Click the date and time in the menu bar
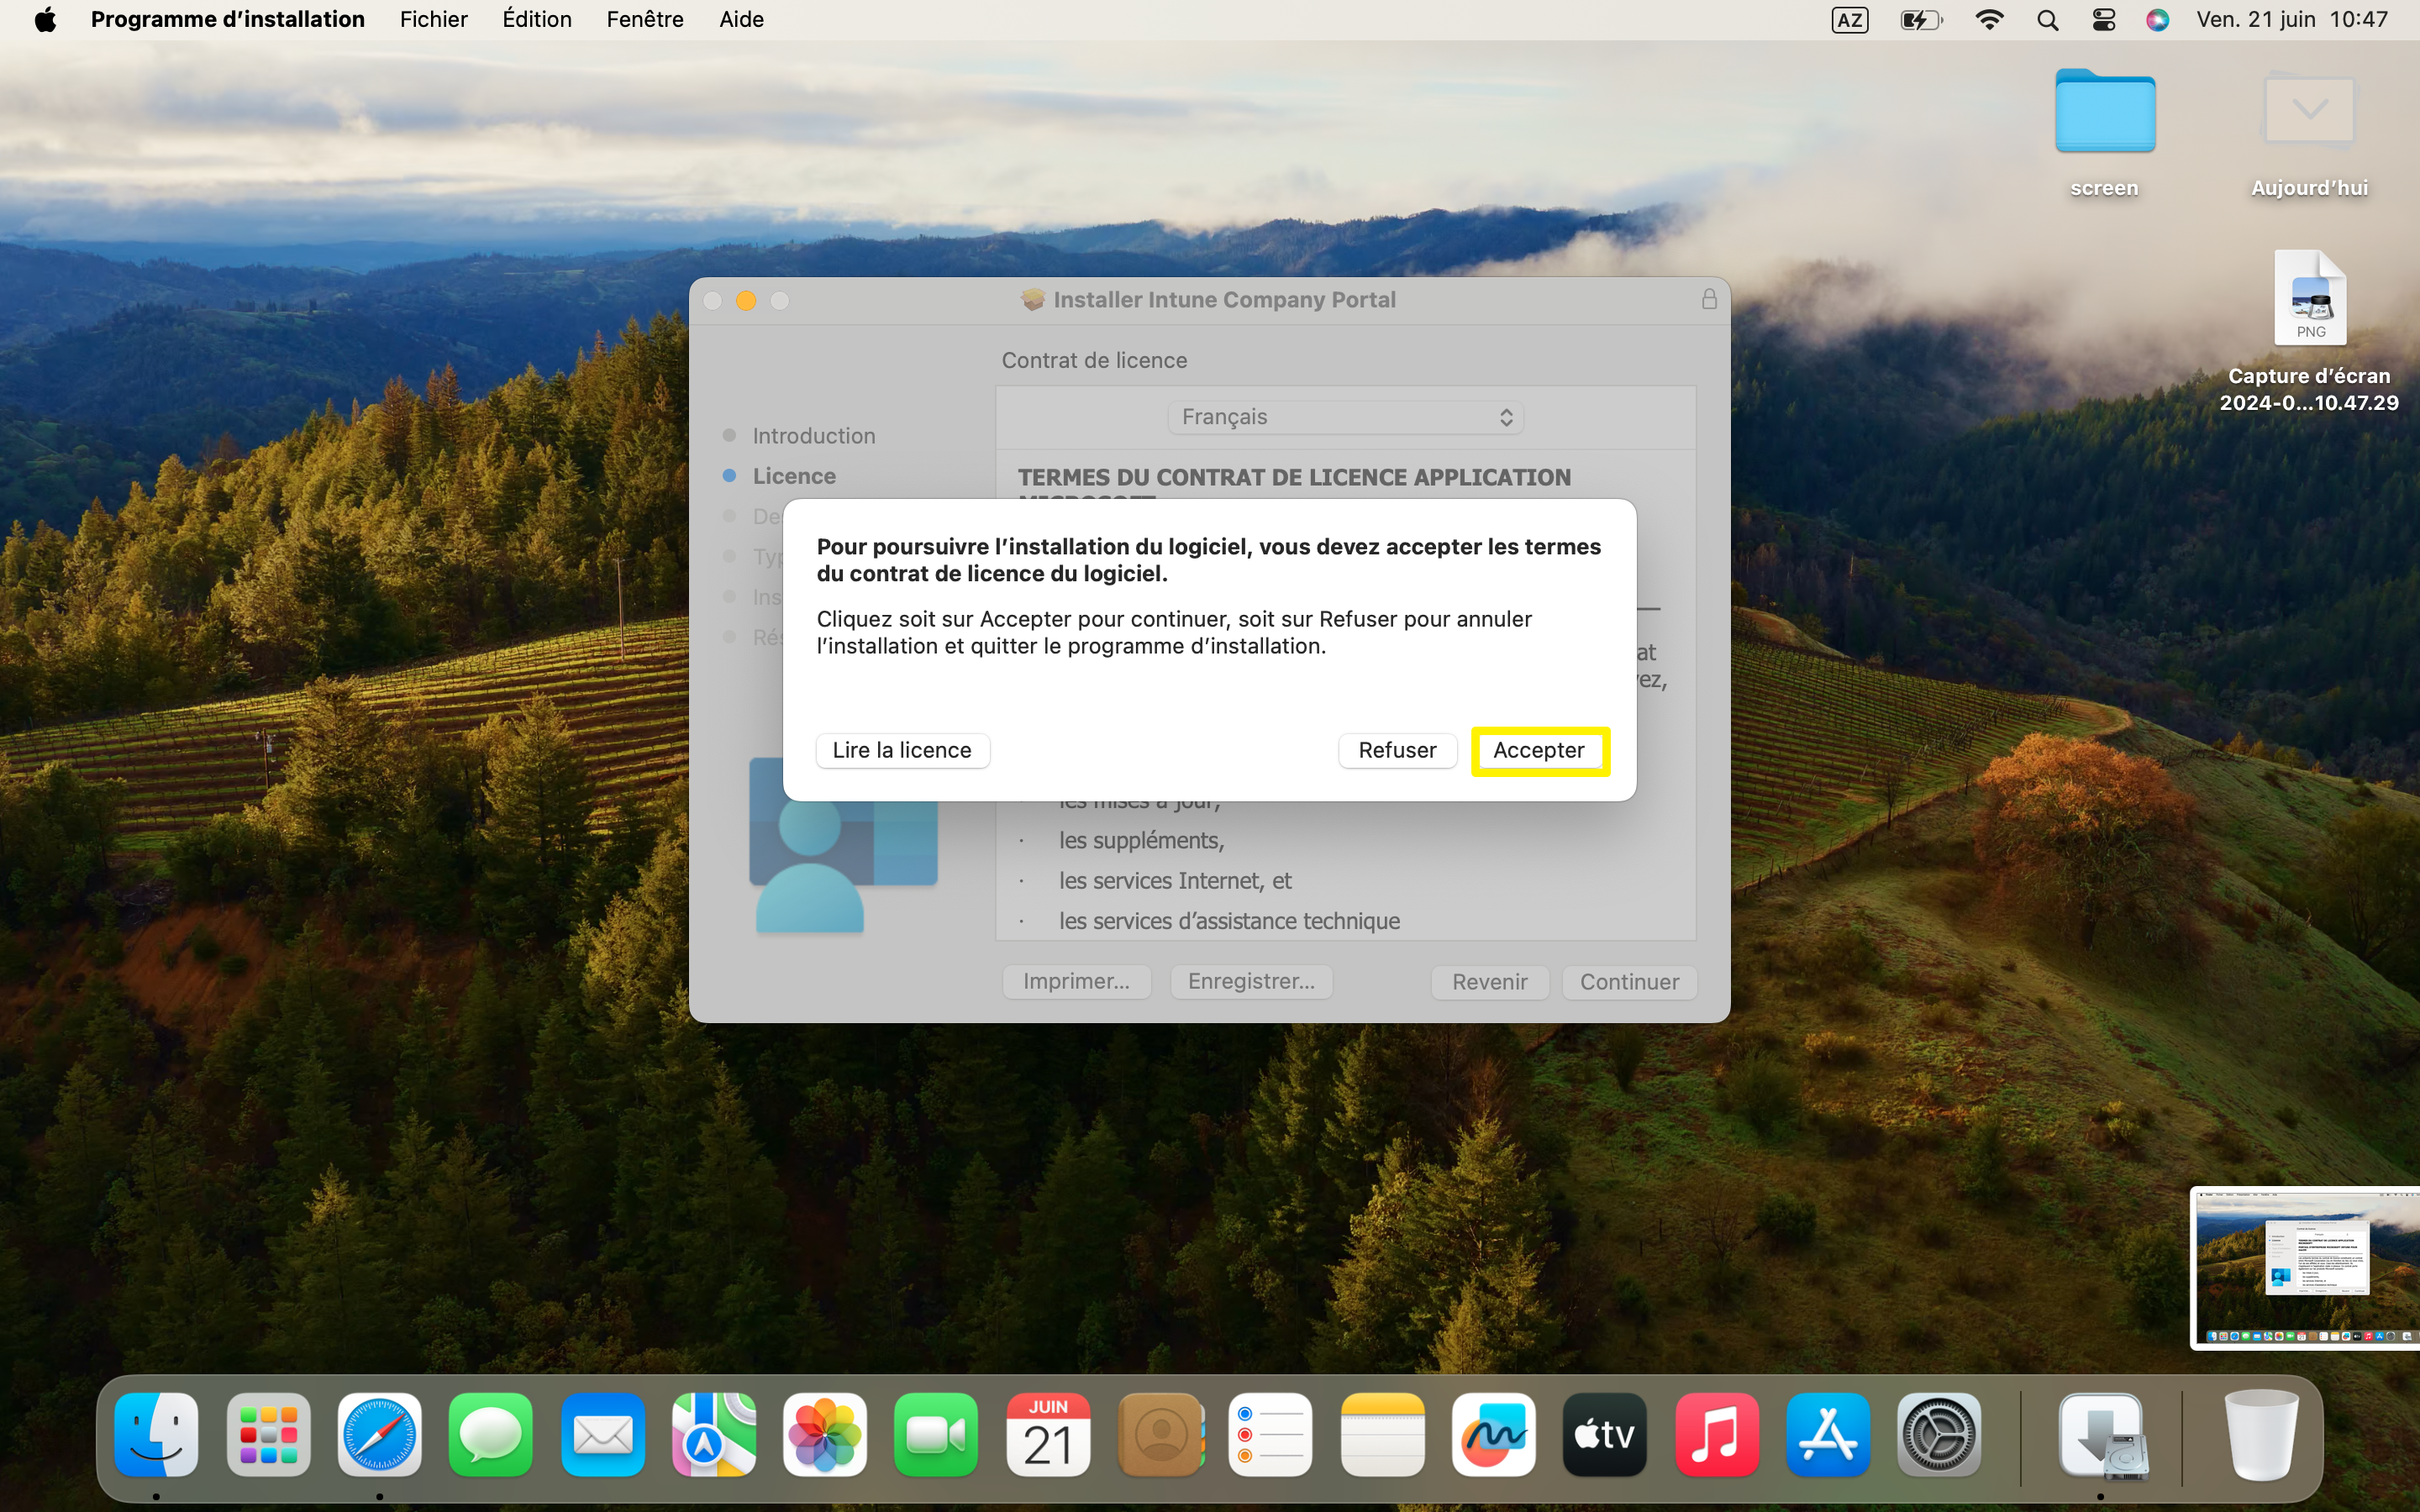The height and width of the screenshot is (1512, 2420). click(x=2291, y=20)
